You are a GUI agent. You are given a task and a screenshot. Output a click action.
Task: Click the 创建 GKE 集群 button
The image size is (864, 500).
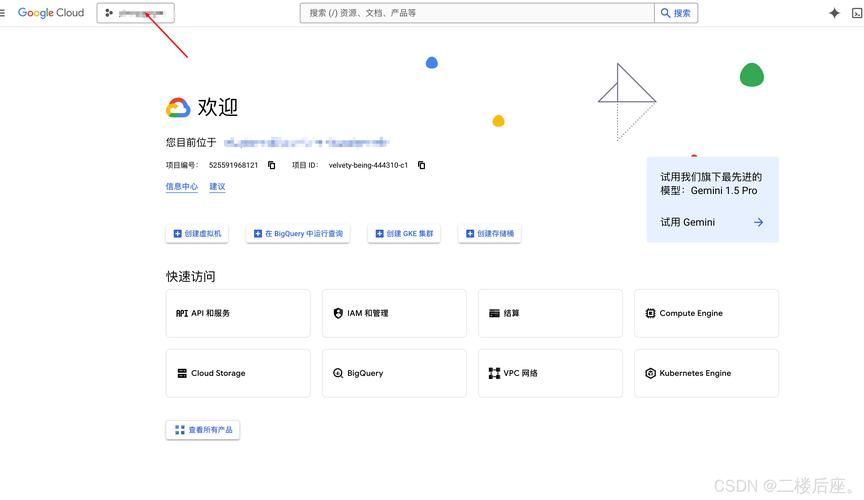(x=404, y=234)
